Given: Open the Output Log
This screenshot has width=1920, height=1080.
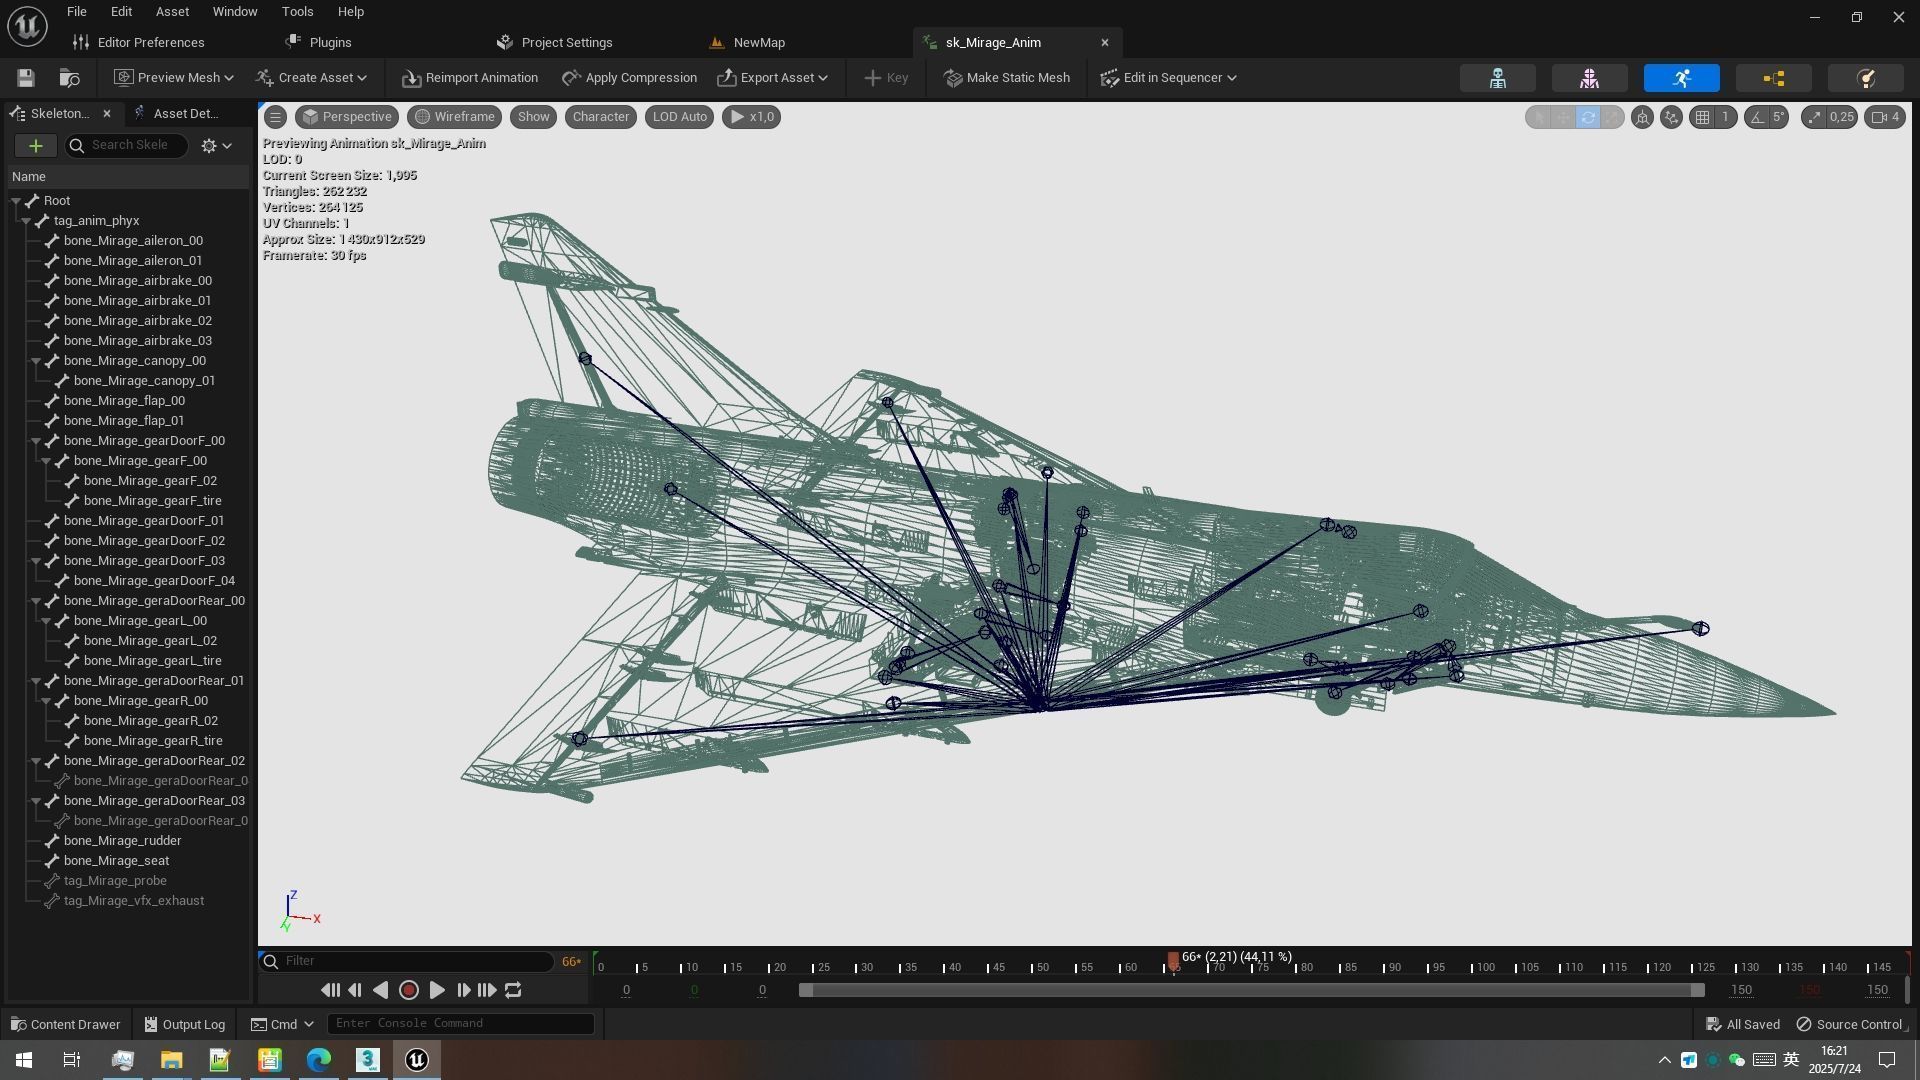Looking at the screenshot, I should [184, 1025].
